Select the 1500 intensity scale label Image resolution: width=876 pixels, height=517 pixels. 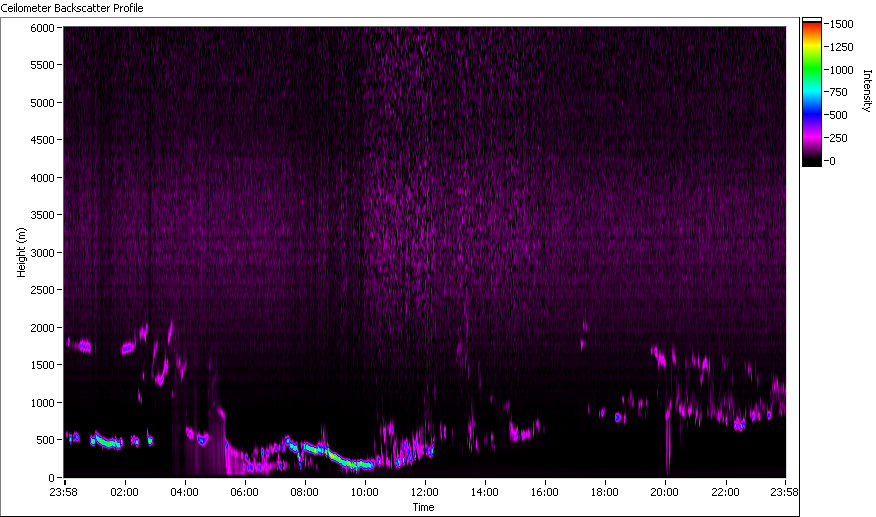[842, 24]
